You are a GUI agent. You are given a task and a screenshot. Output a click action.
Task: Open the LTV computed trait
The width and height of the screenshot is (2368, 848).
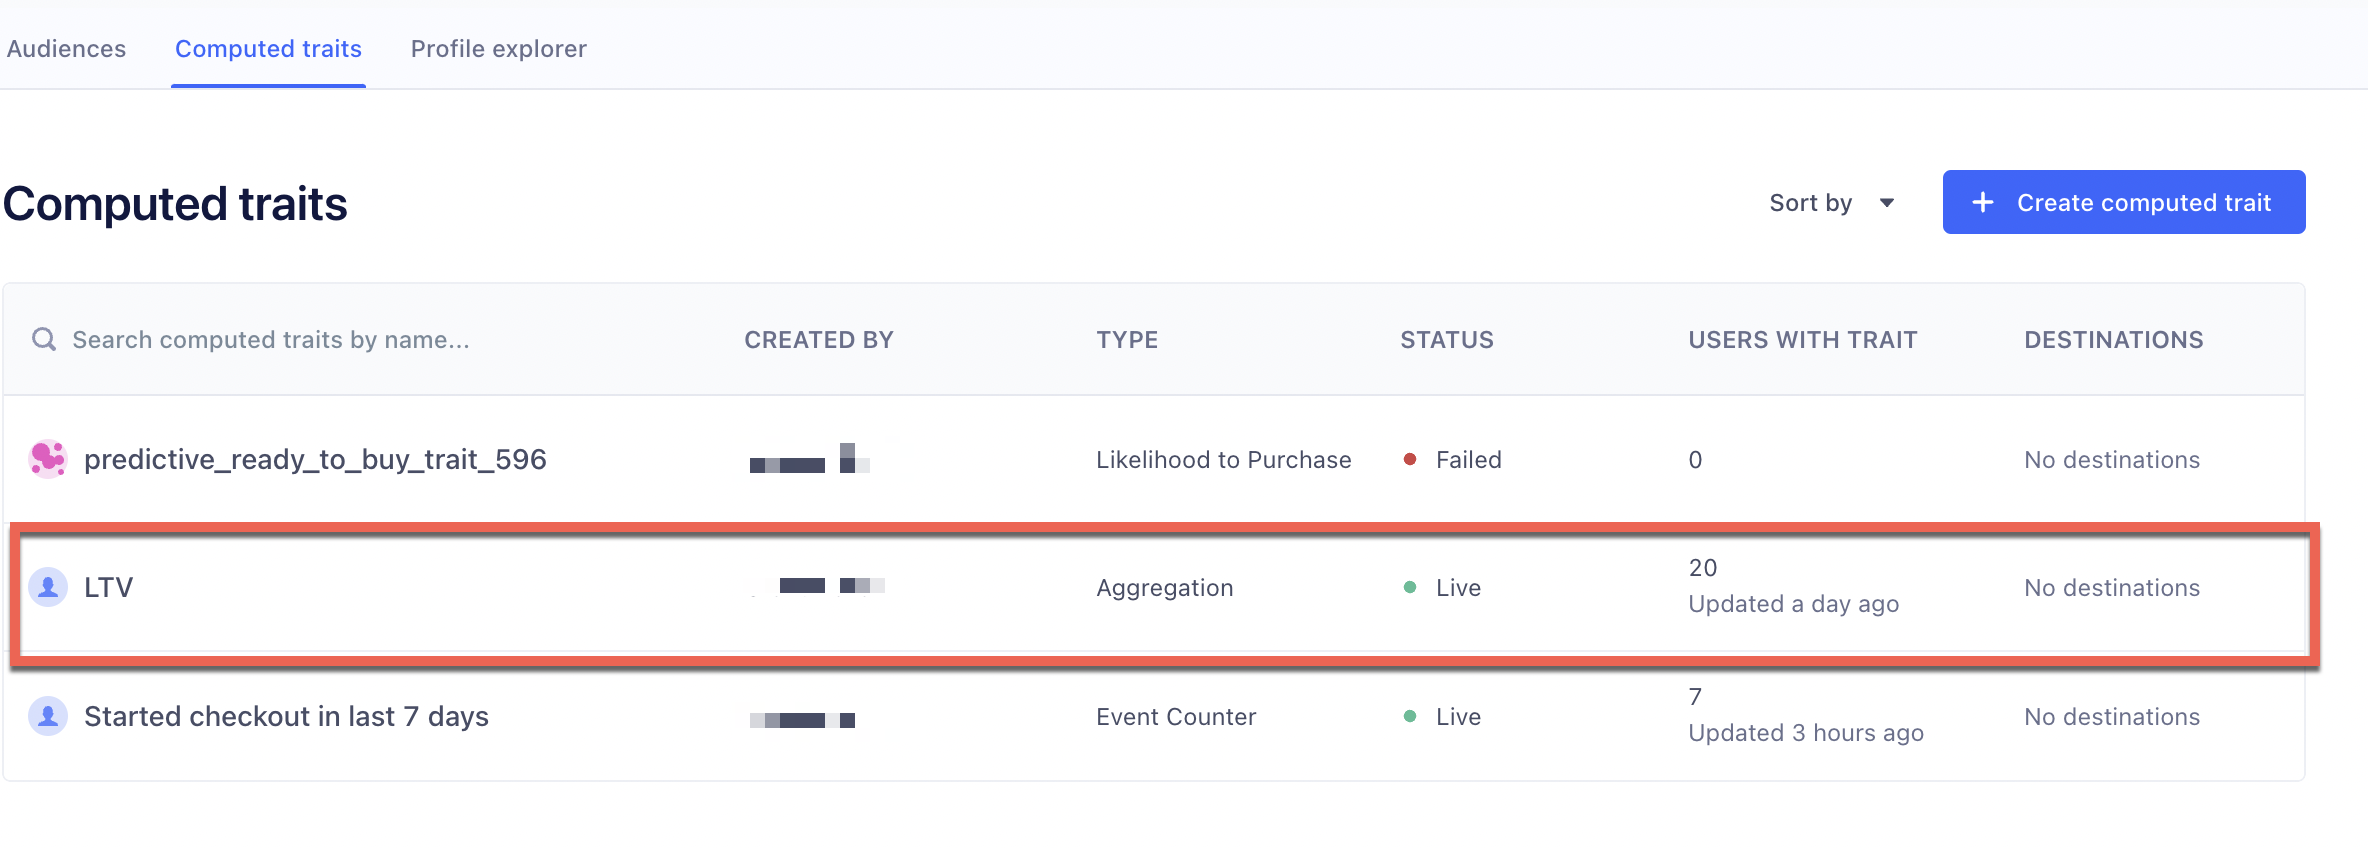[x=108, y=587]
